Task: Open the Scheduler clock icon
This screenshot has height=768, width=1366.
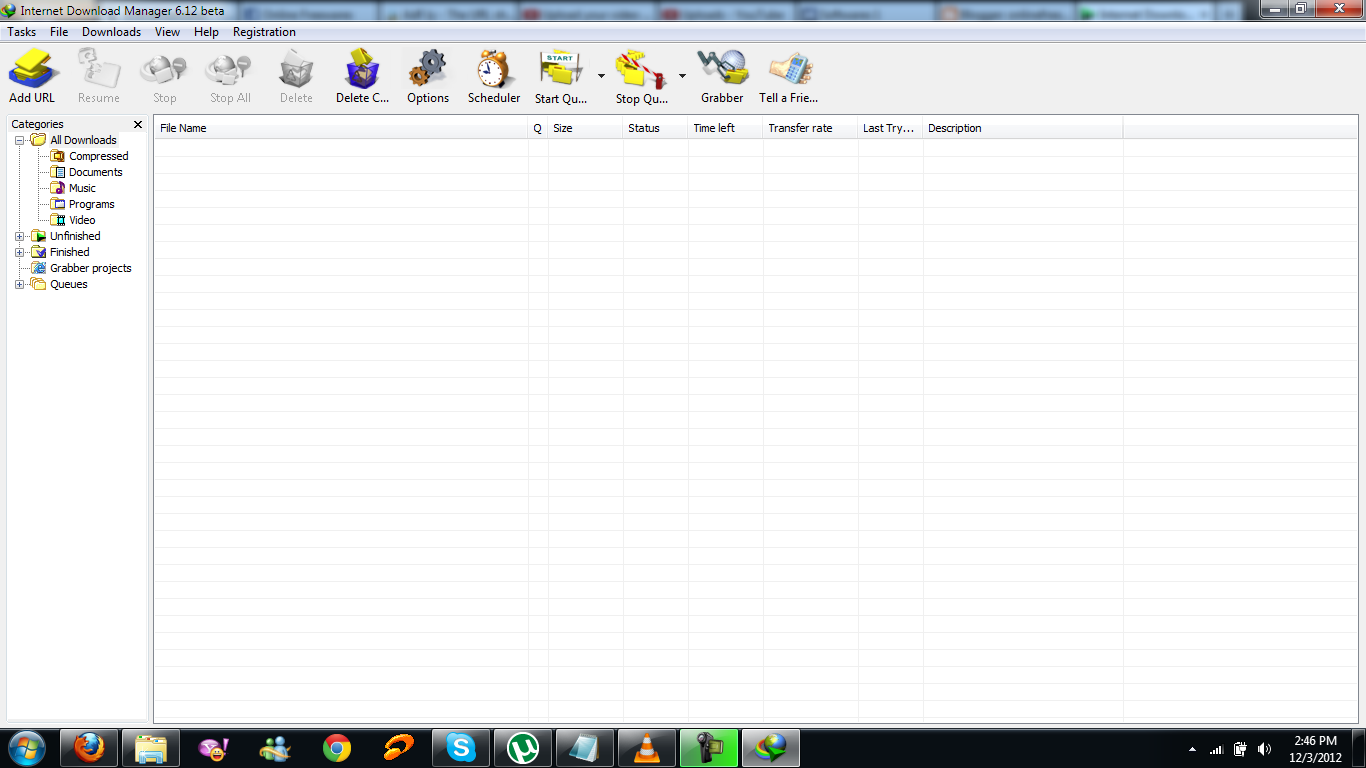Action: click(x=492, y=72)
